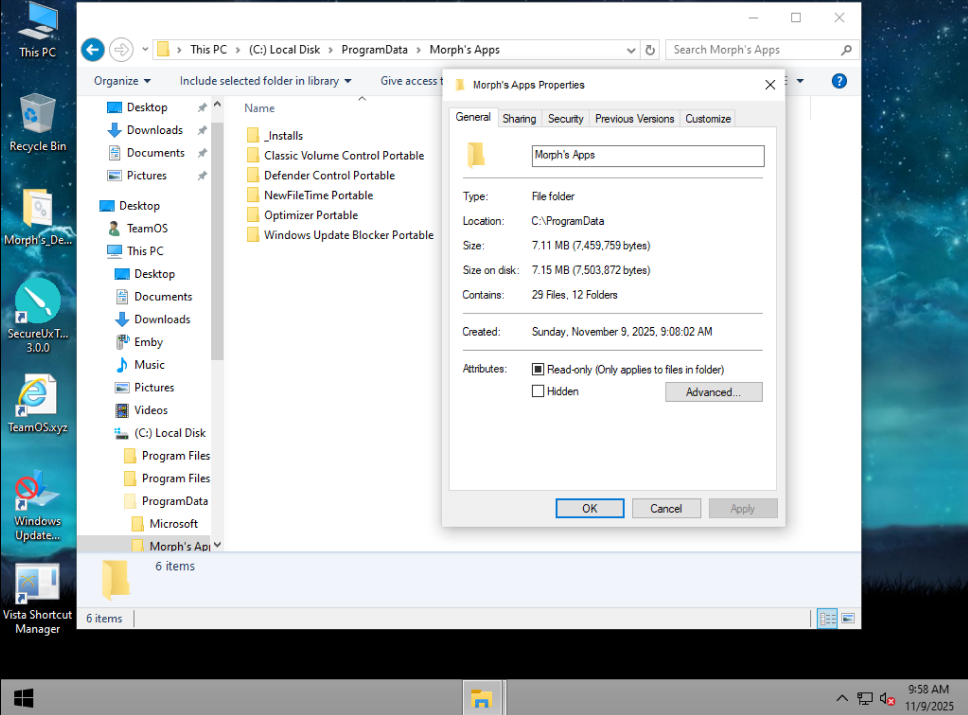The height and width of the screenshot is (715, 968).
Task: Switch to the Previous Versions tab
Action: [635, 119]
